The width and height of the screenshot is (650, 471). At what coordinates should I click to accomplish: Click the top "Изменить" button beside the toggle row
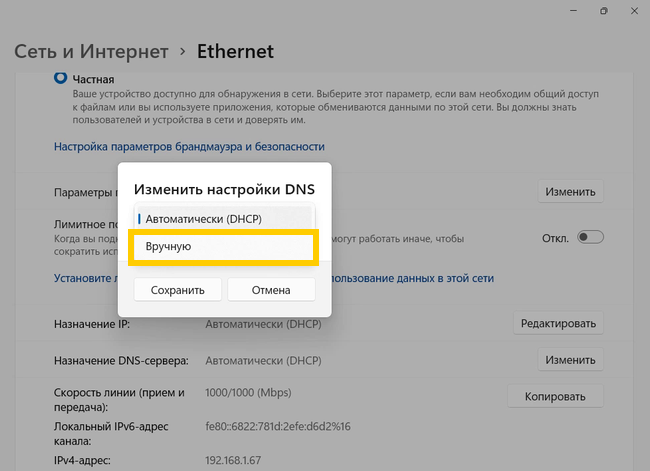[570, 192]
